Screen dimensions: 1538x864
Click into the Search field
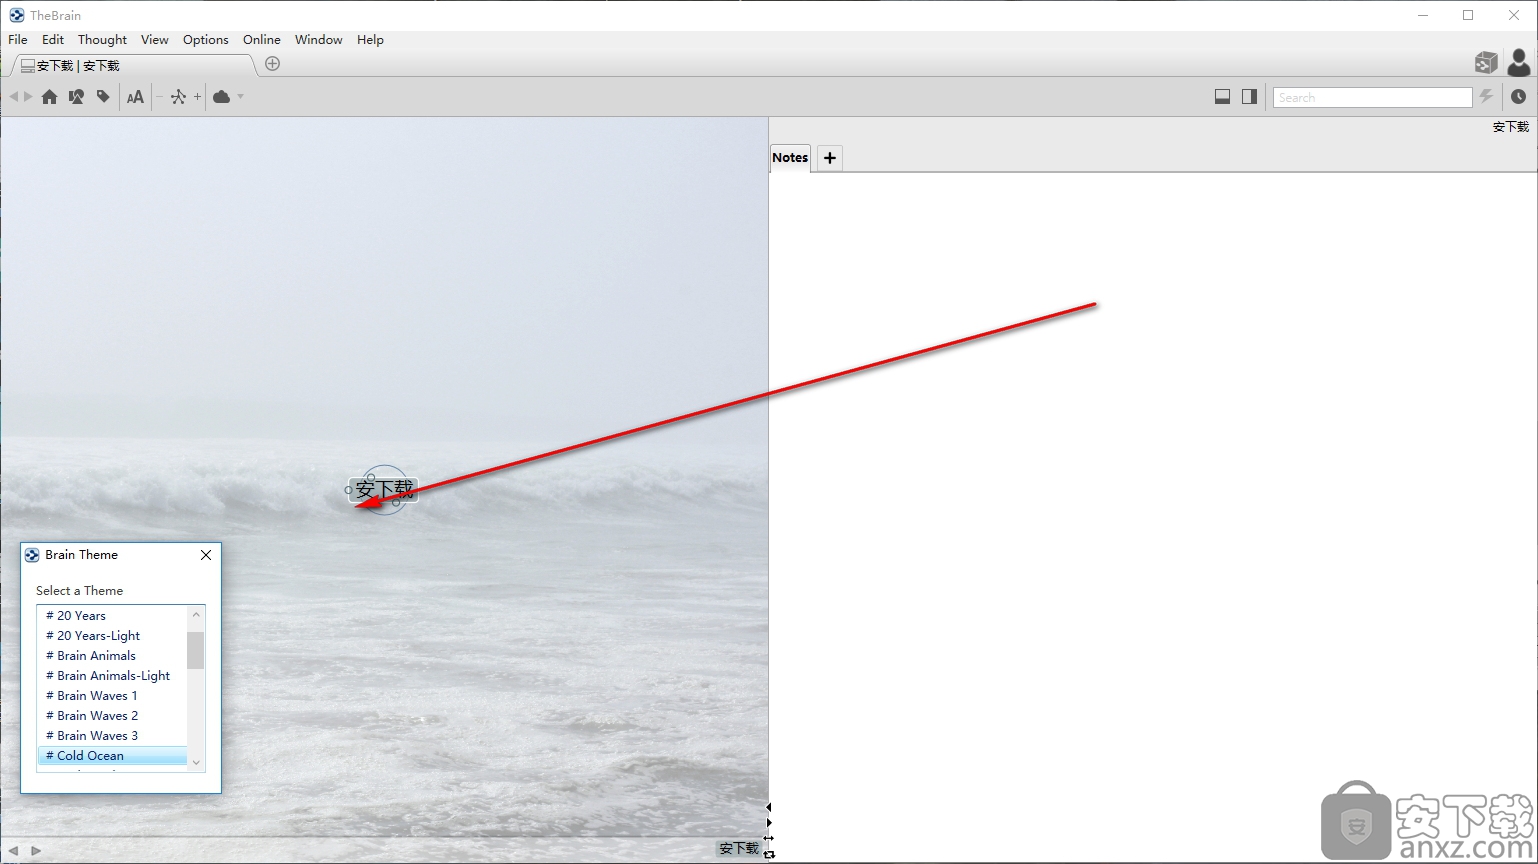(x=1372, y=97)
